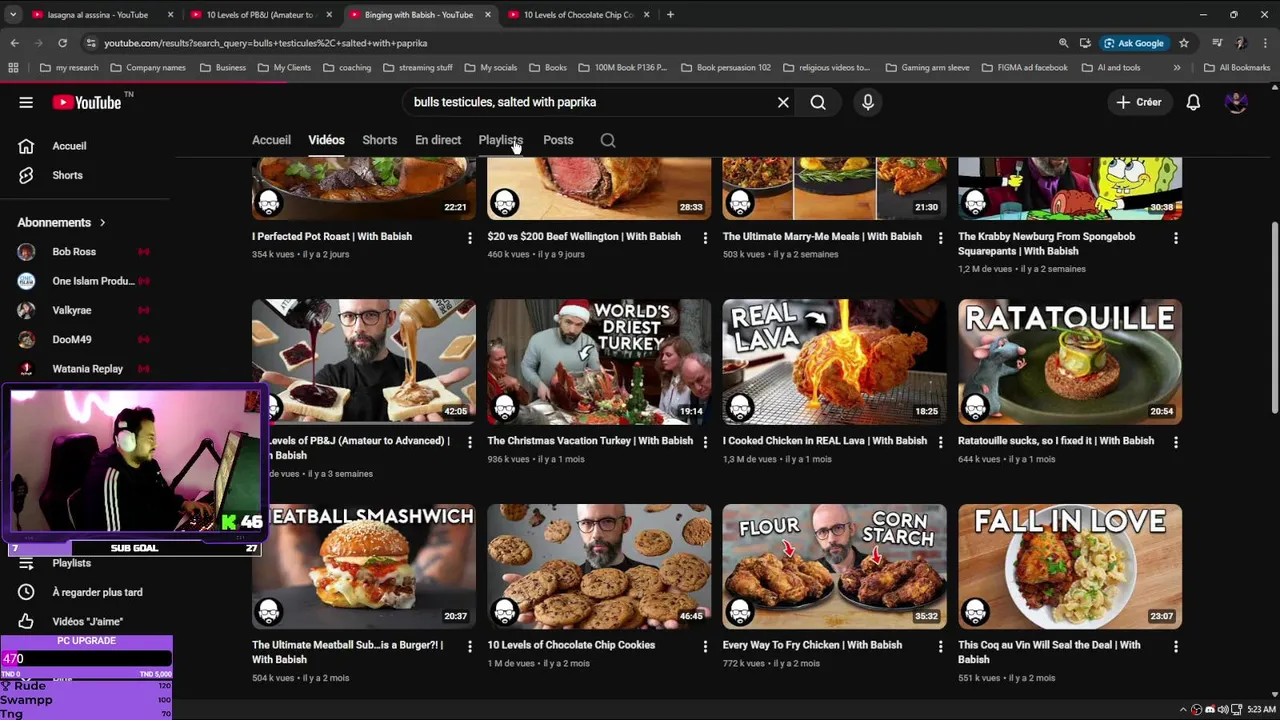Open options menu for Ultimate Marry-Me Meals
The image size is (1280, 720).
point(940,238)
